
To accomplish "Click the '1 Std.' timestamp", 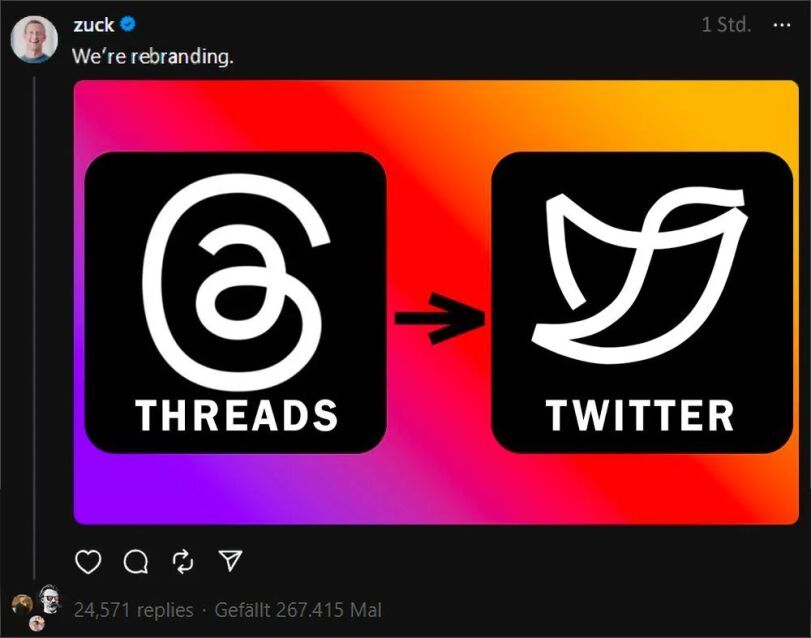I will tap(726, 24).
